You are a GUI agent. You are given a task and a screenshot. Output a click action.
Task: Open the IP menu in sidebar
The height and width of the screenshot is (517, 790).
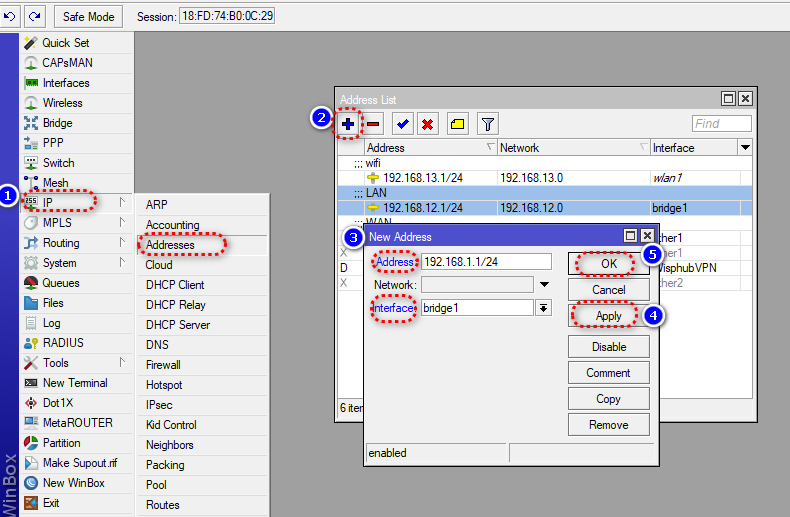click(x=48, y=203)
